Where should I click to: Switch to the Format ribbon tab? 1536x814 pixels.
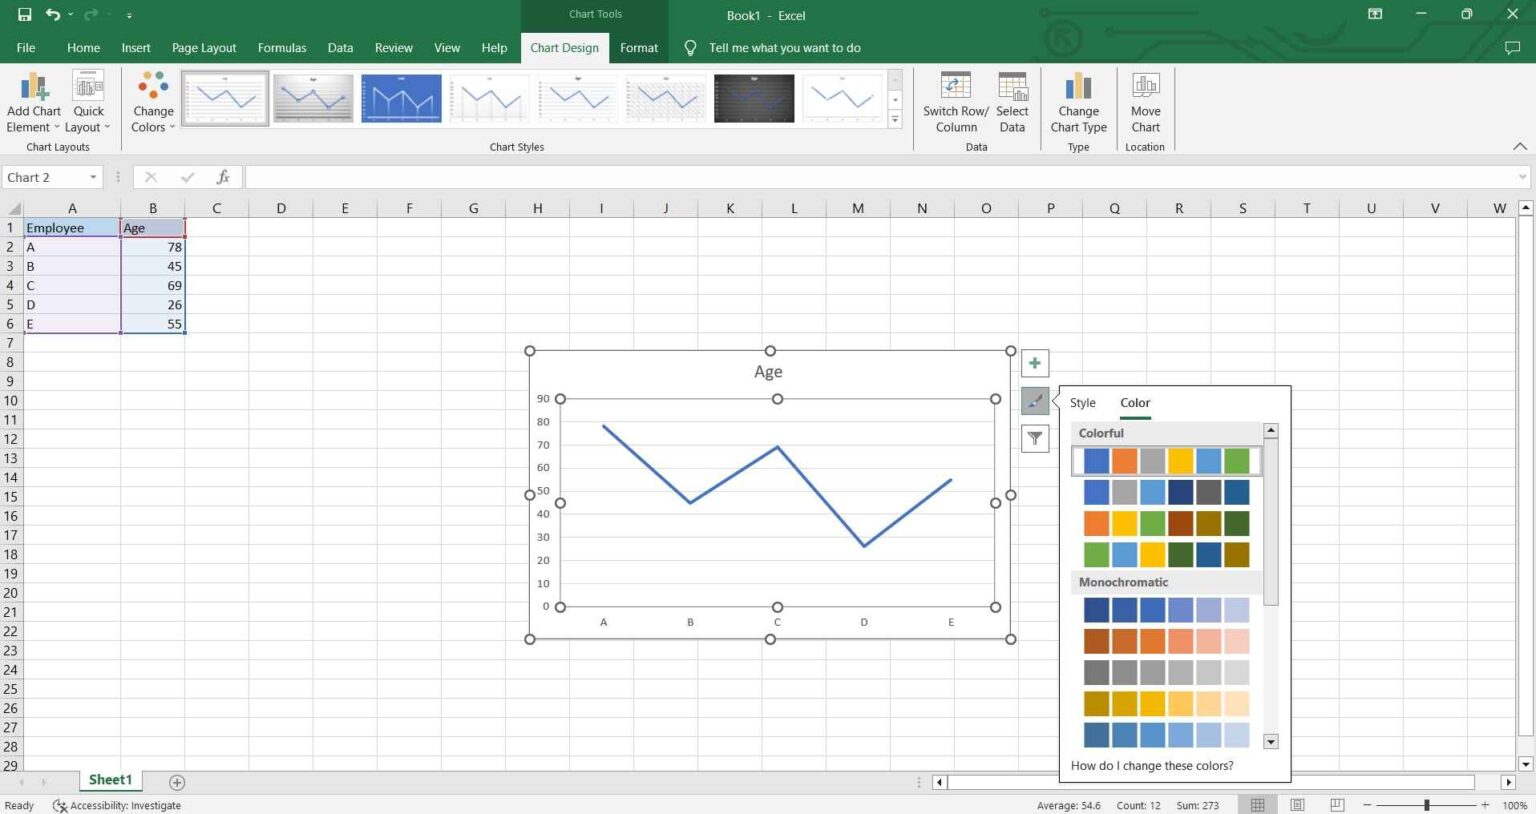638,47
